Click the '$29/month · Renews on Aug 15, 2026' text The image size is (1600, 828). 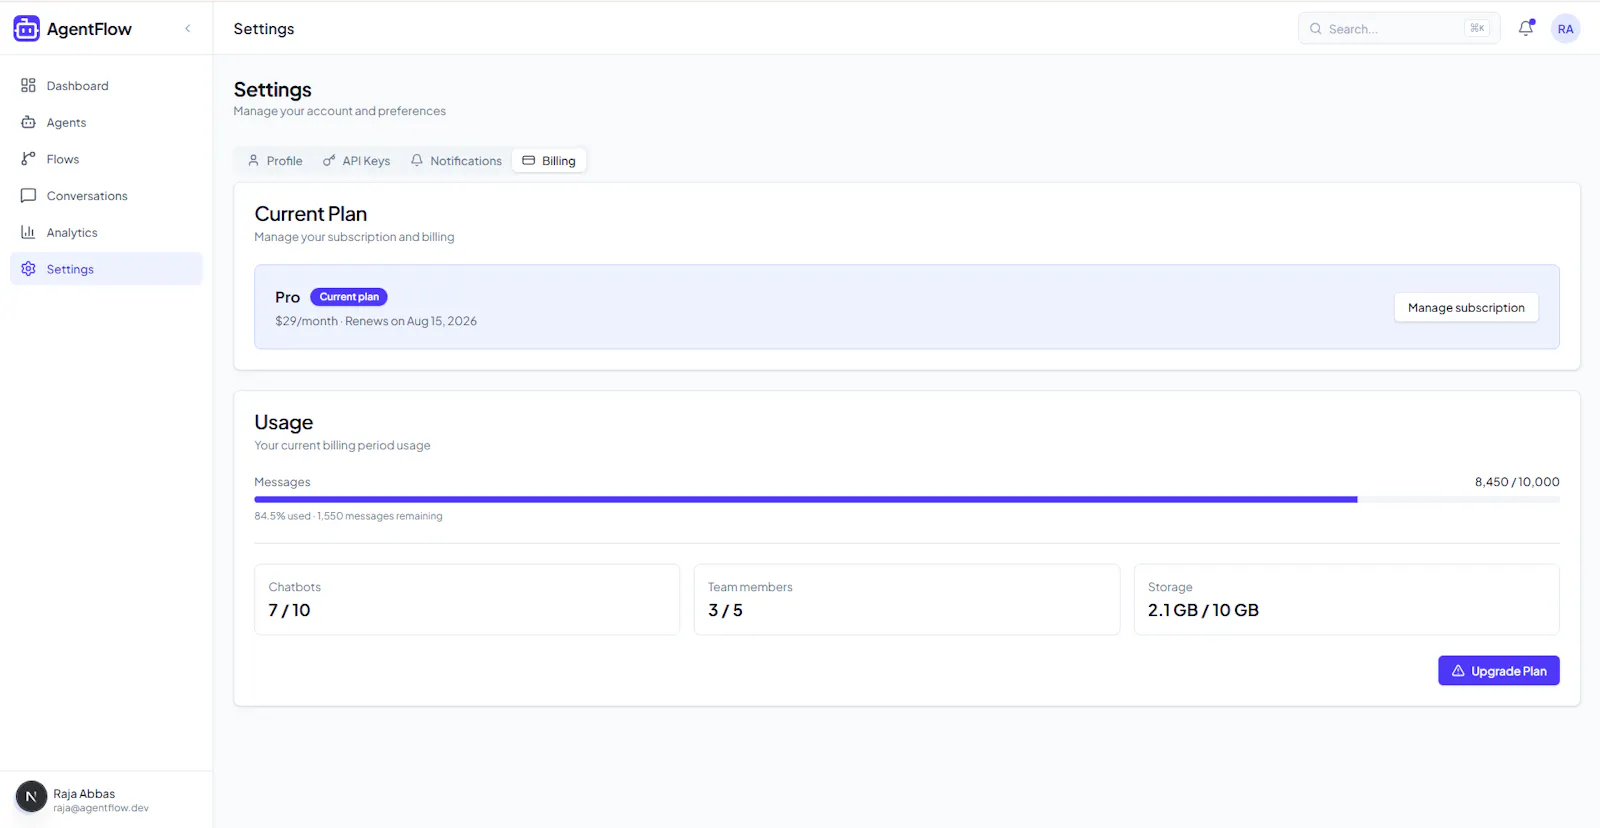click(376, 321)
